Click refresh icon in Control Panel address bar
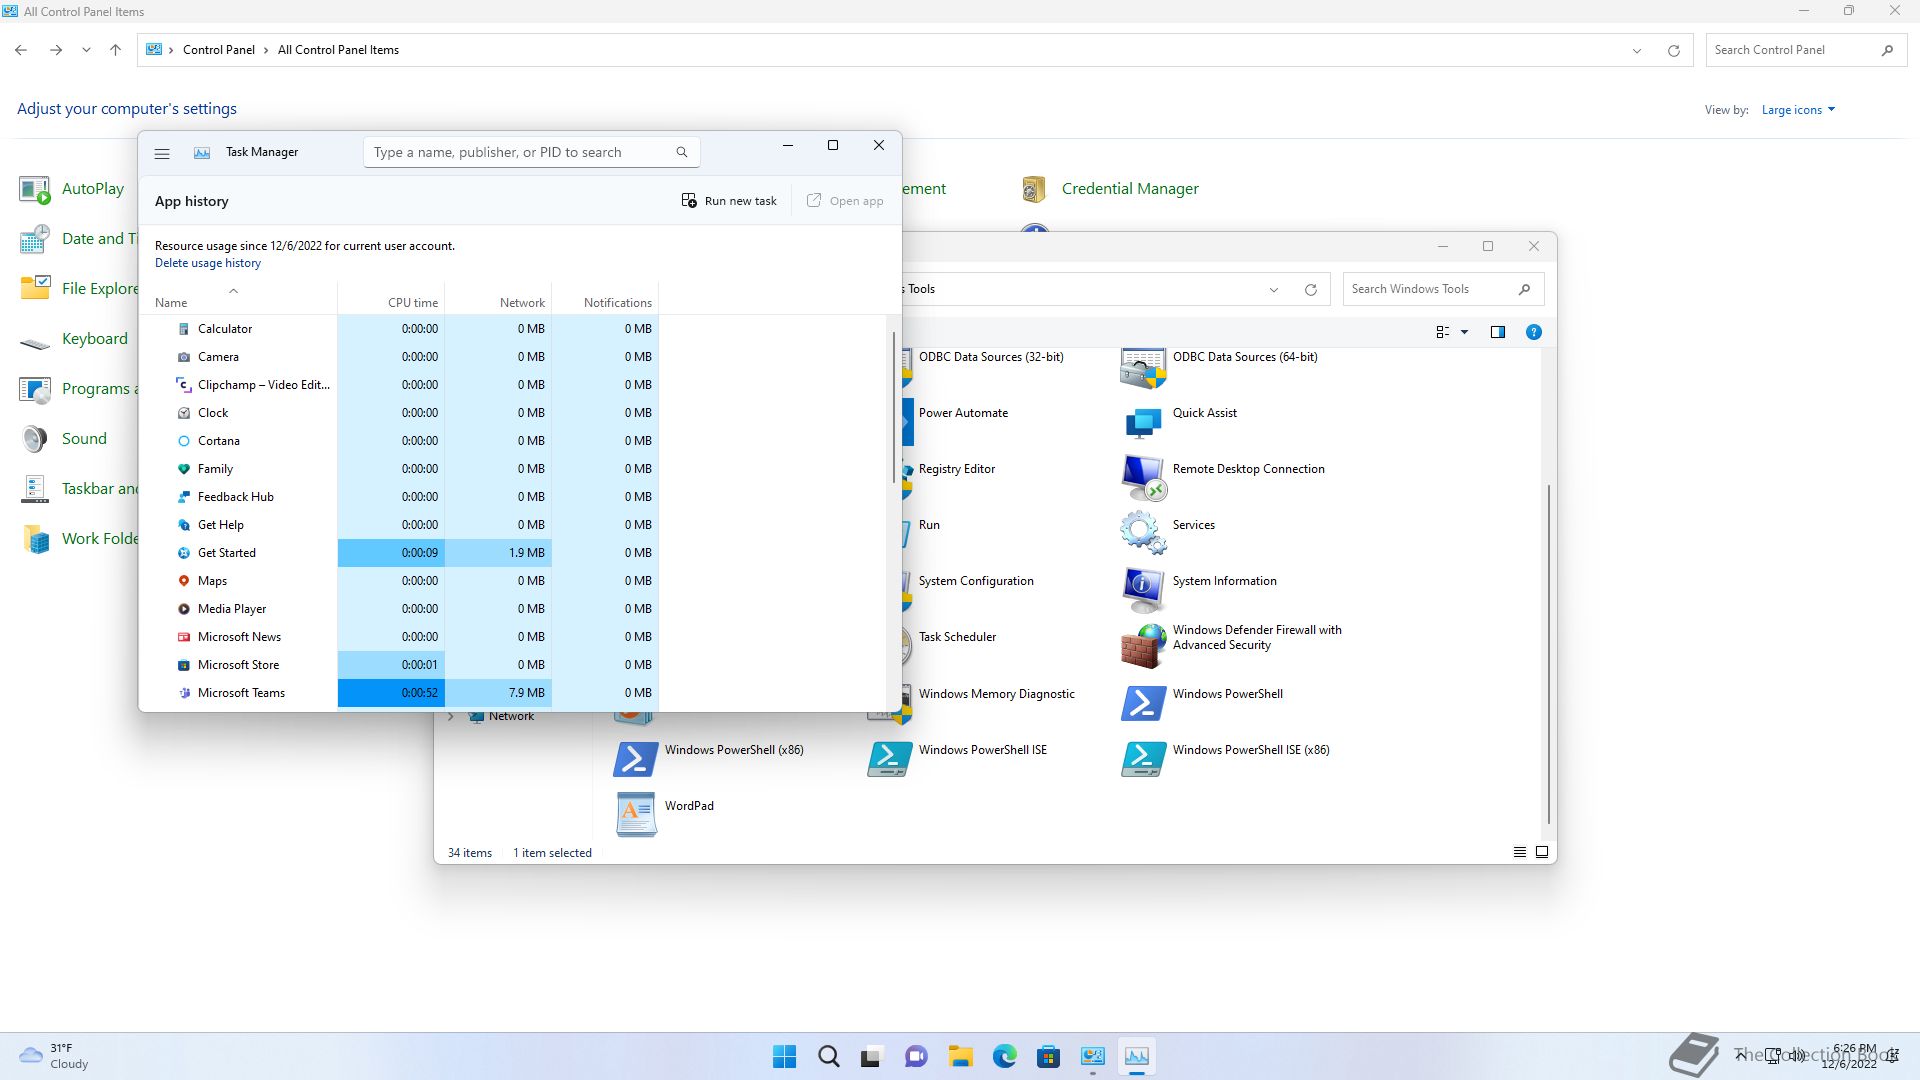The height and width of the screenshot is (1080, 1920). click(1673, 51)
